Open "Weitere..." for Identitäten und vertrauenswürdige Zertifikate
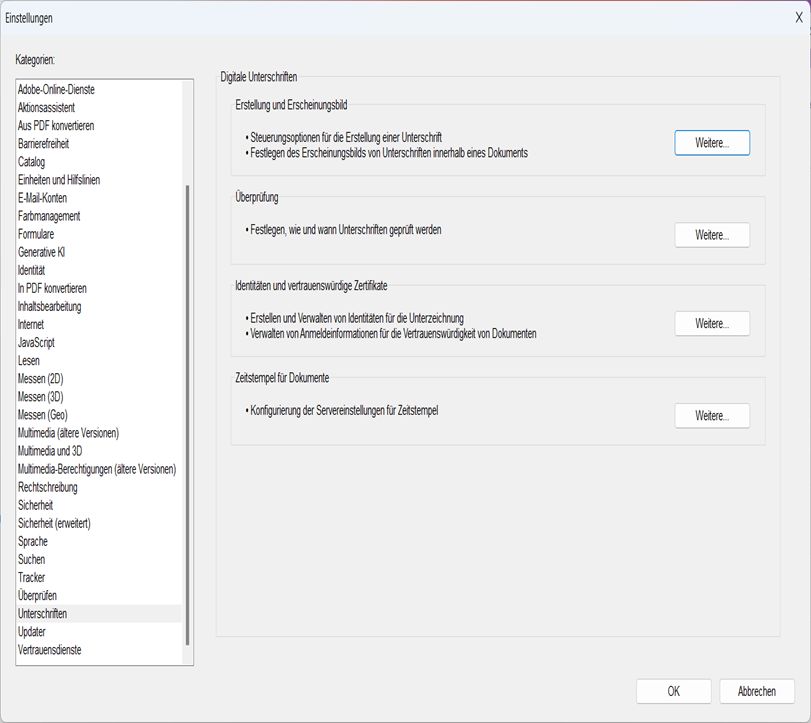This screenshot has width=811, height=723. (710, 324)
